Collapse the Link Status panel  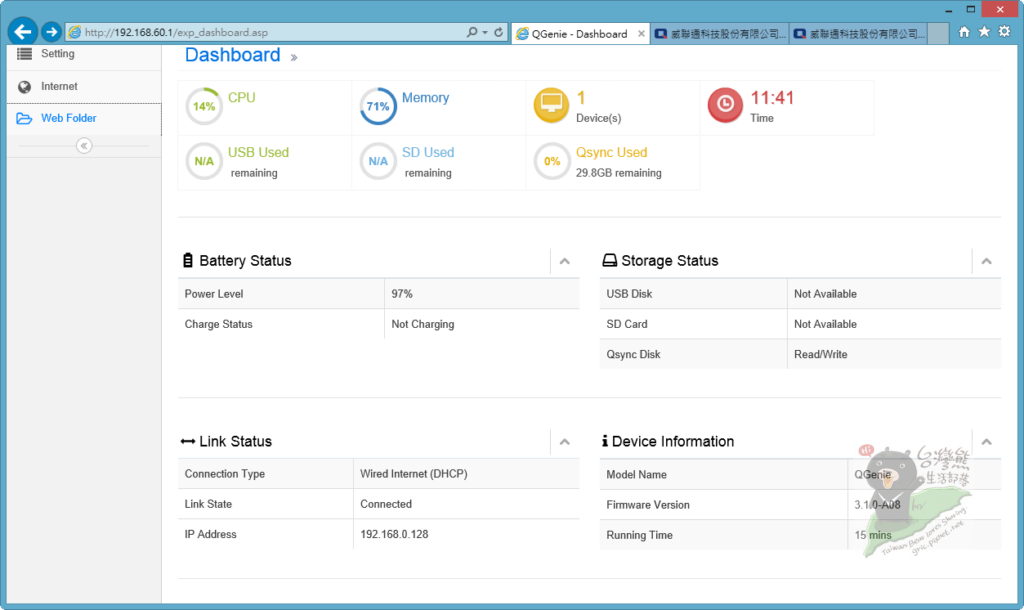[564, 442]
